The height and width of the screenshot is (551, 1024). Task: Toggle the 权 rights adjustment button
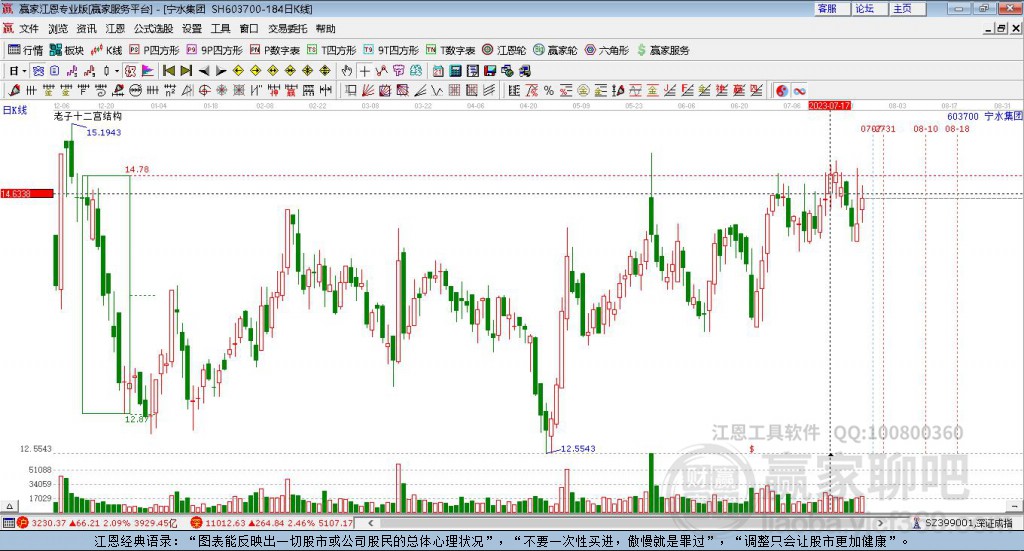point(130,71)
